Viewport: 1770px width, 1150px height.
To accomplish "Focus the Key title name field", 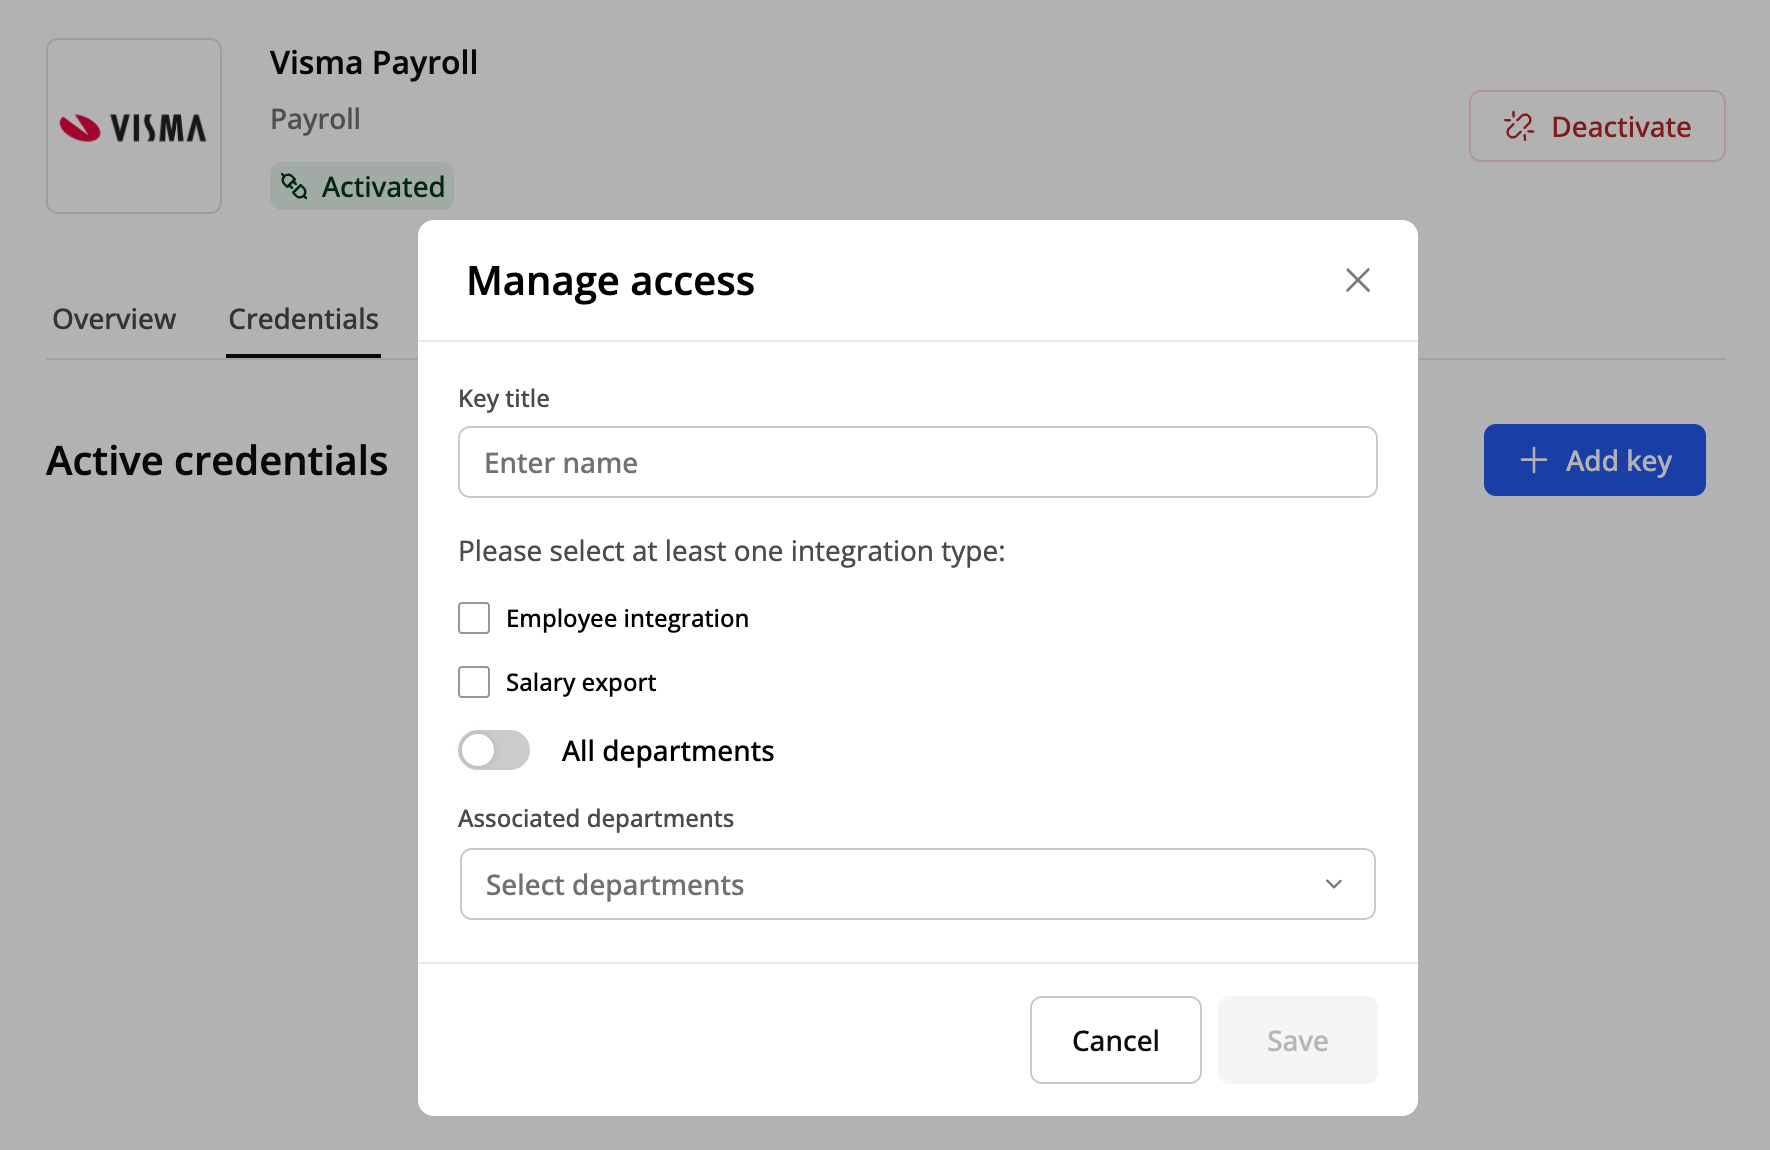I will click(x=917, y=462).
